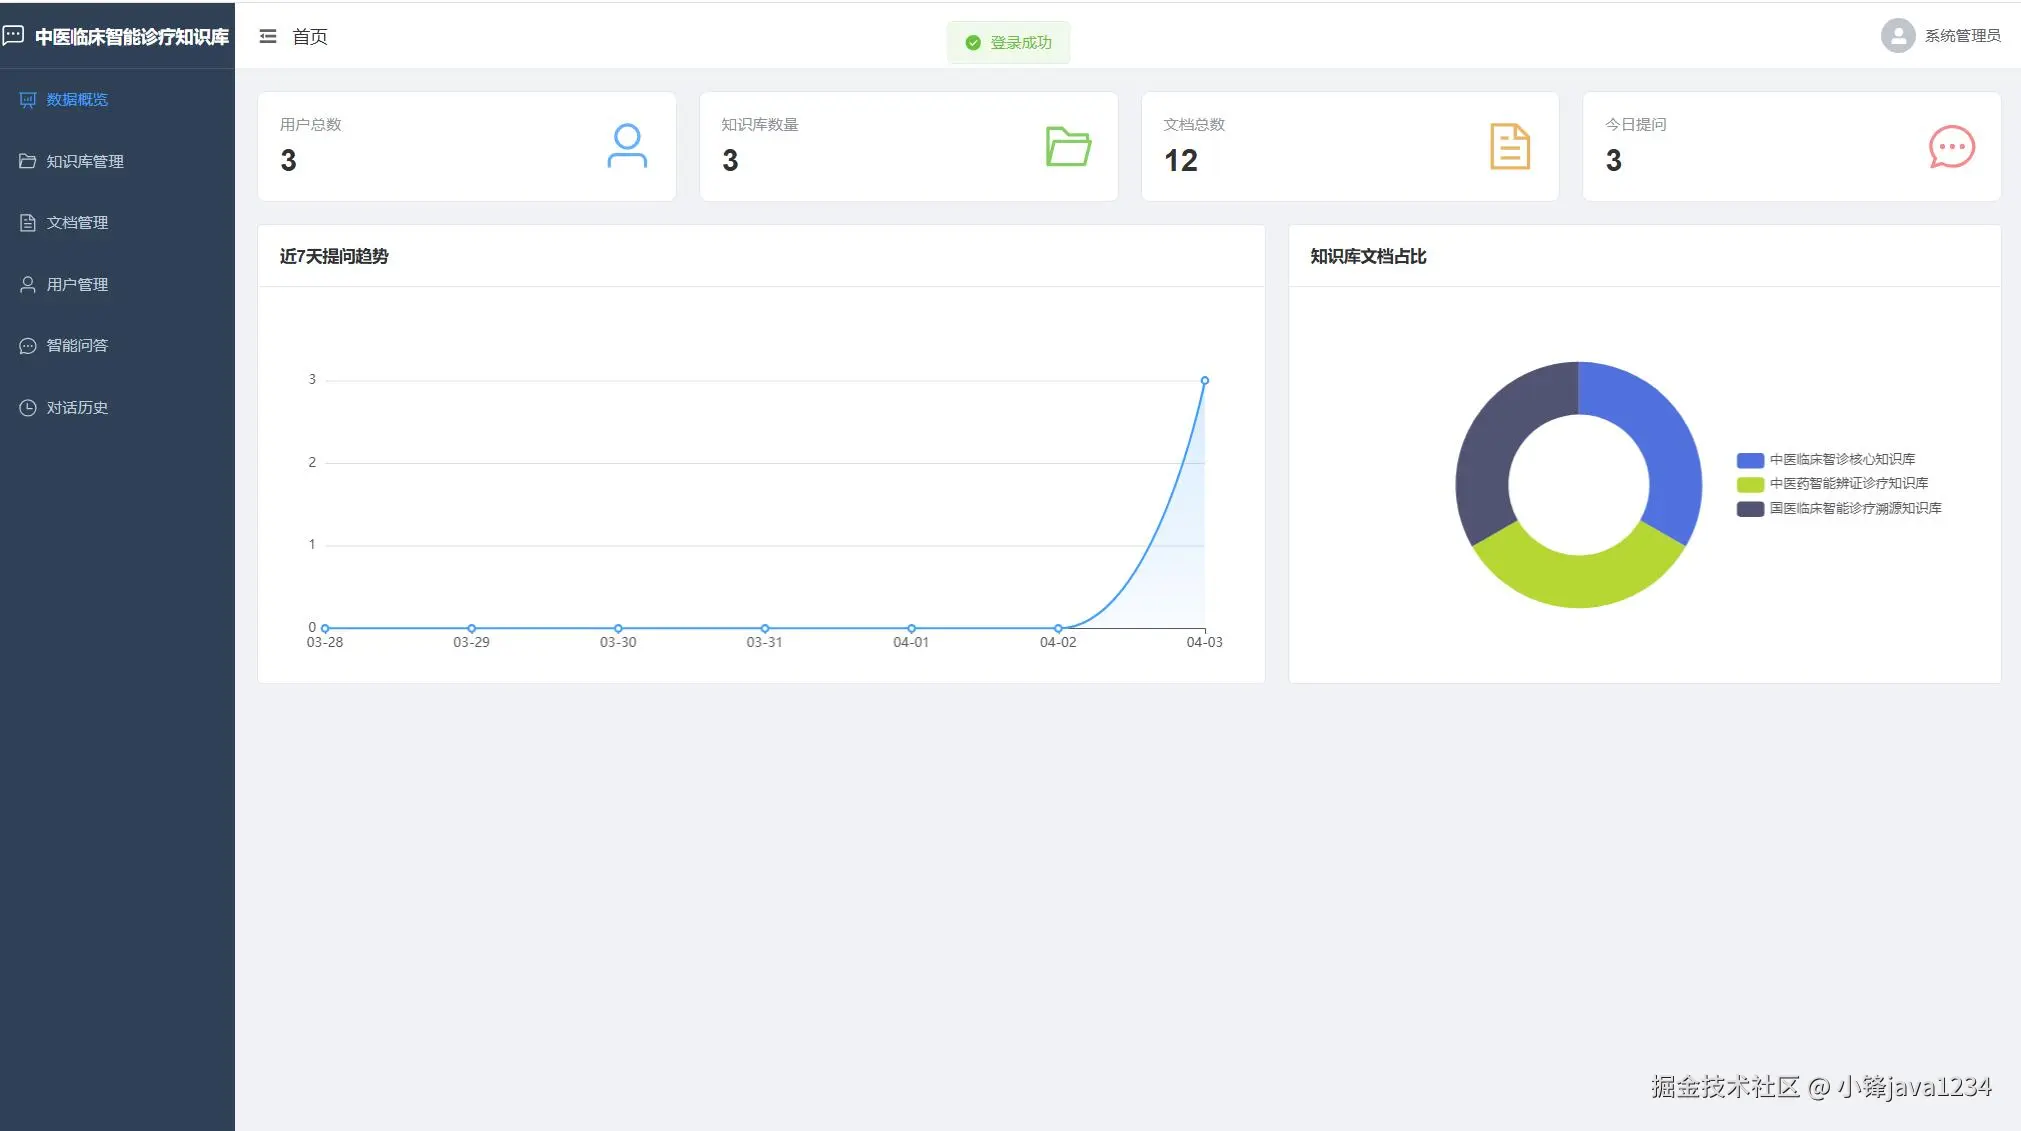Open the 系统管理员 user dropdown
The image size is (2021, 1131).
[1961, 36]
